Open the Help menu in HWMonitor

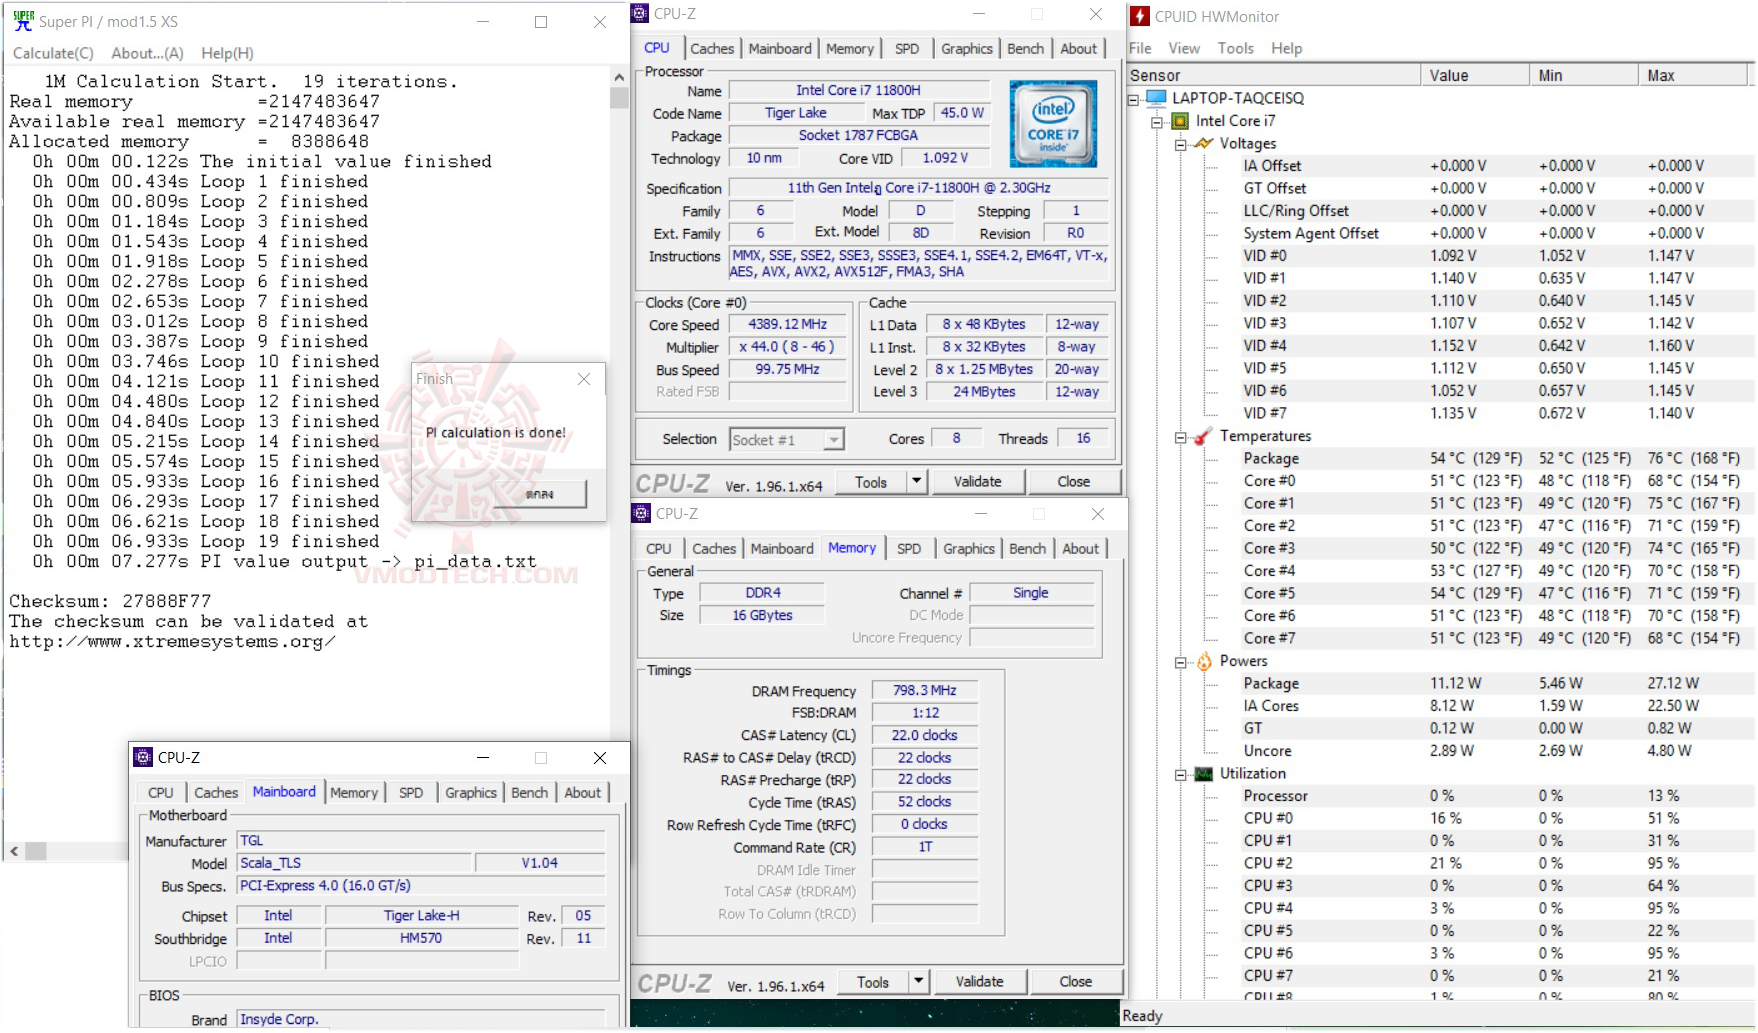tap(1286, 48)
